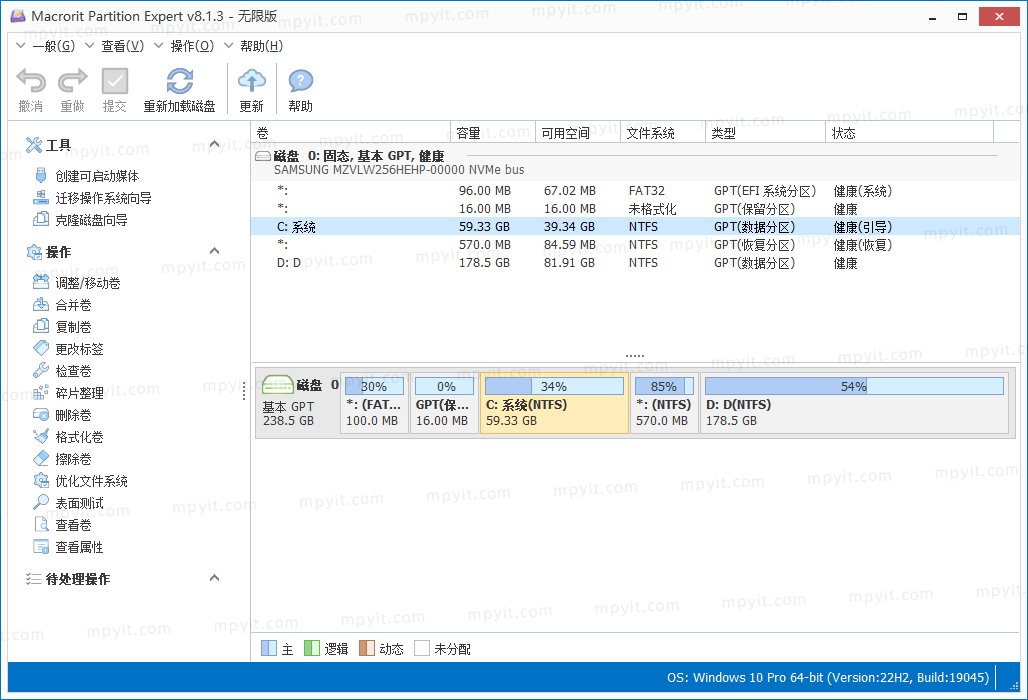Click the SAMSUNG MZVLW256HEHP disk model text
Viewport: 1028px width, 700px height.
399,170
